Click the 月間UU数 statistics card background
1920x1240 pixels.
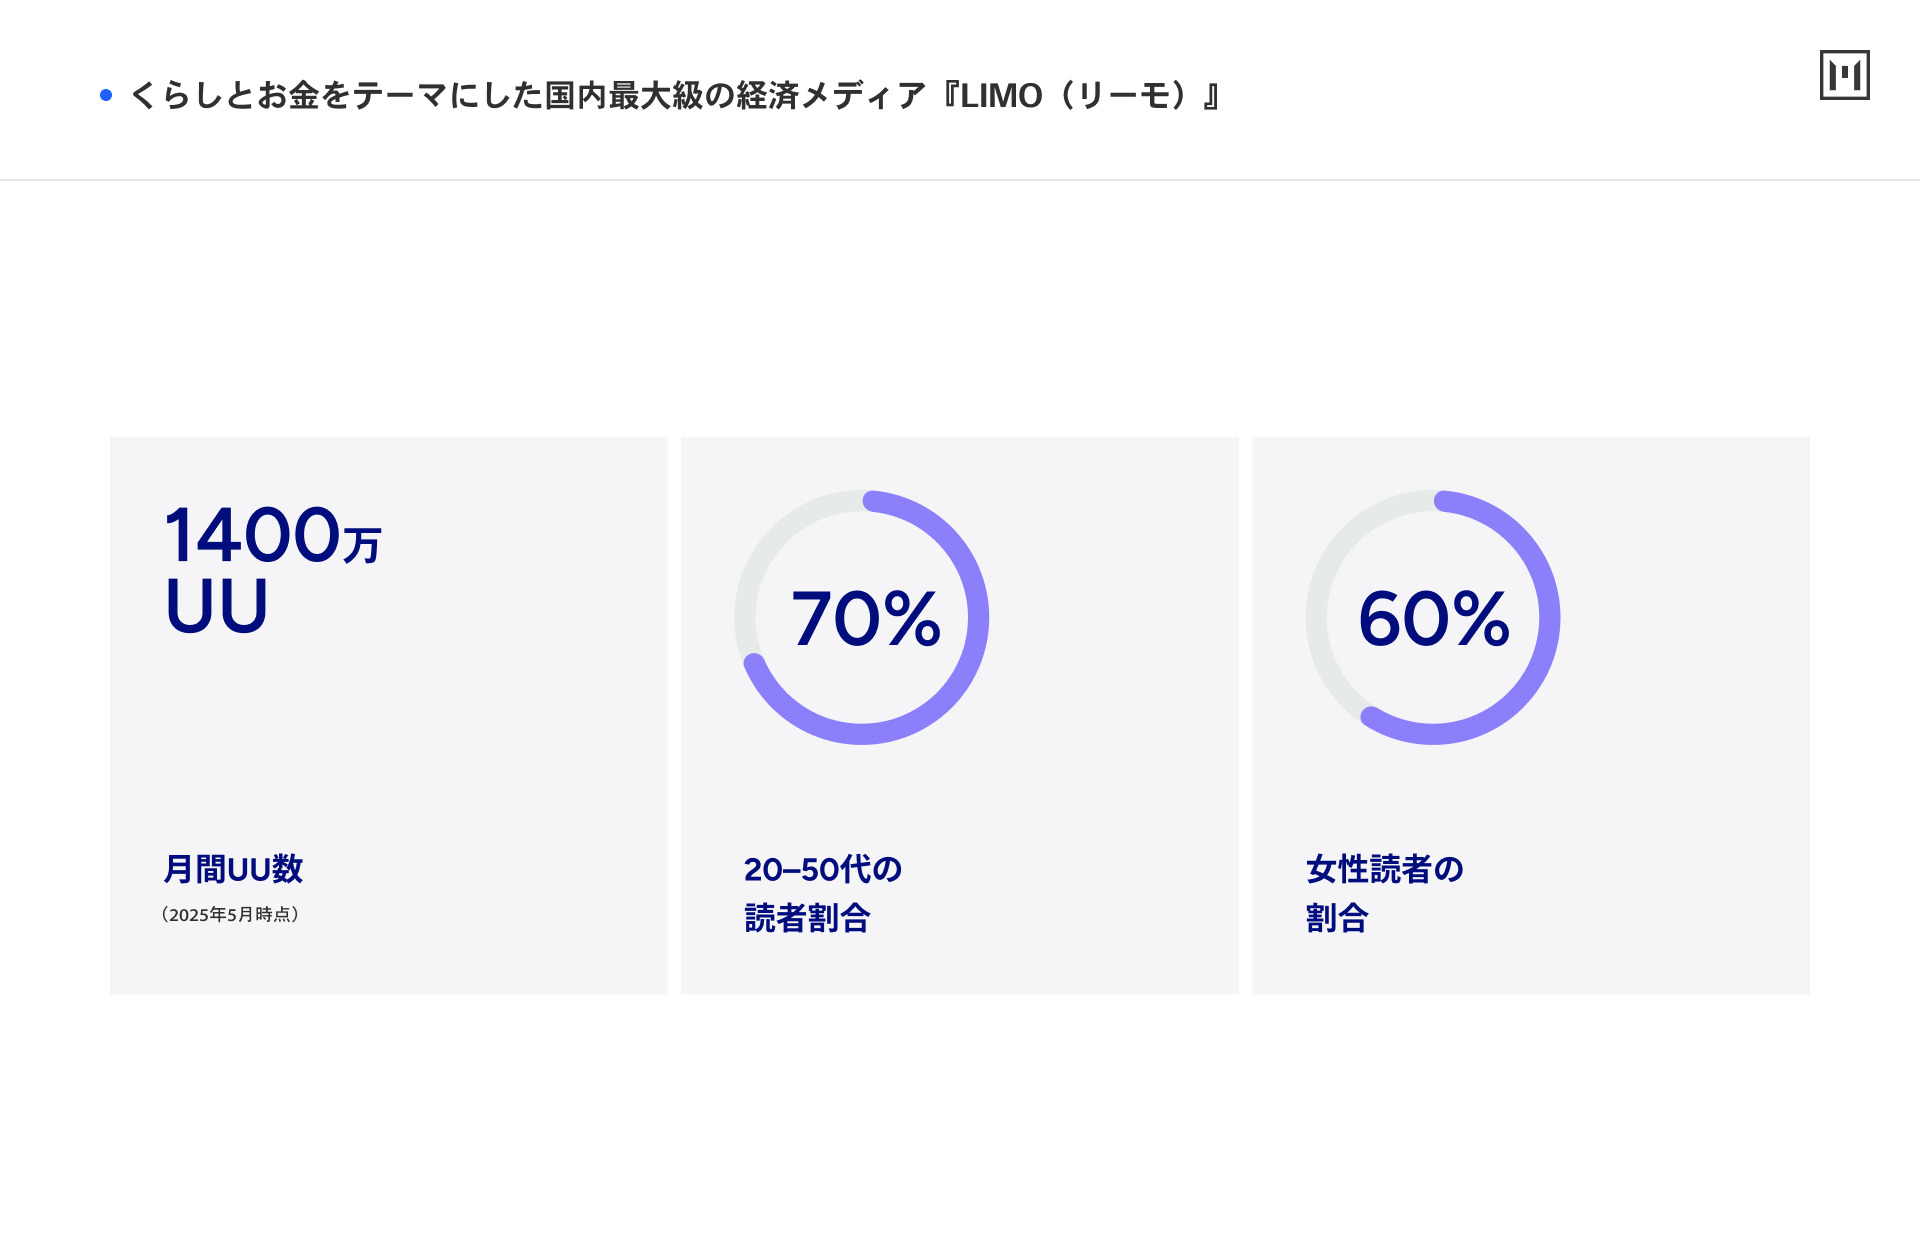pos(388,715)
